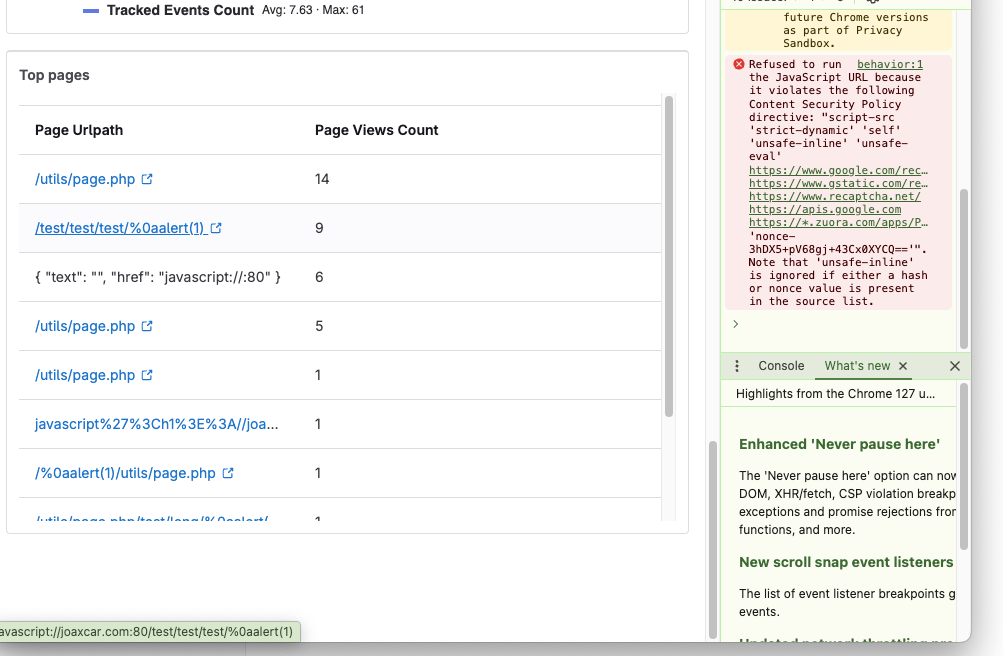The width and height of the screenshot is (1003, 656).
Task: Click the red error icon in the console message
Action: click(x=739, y=65)
